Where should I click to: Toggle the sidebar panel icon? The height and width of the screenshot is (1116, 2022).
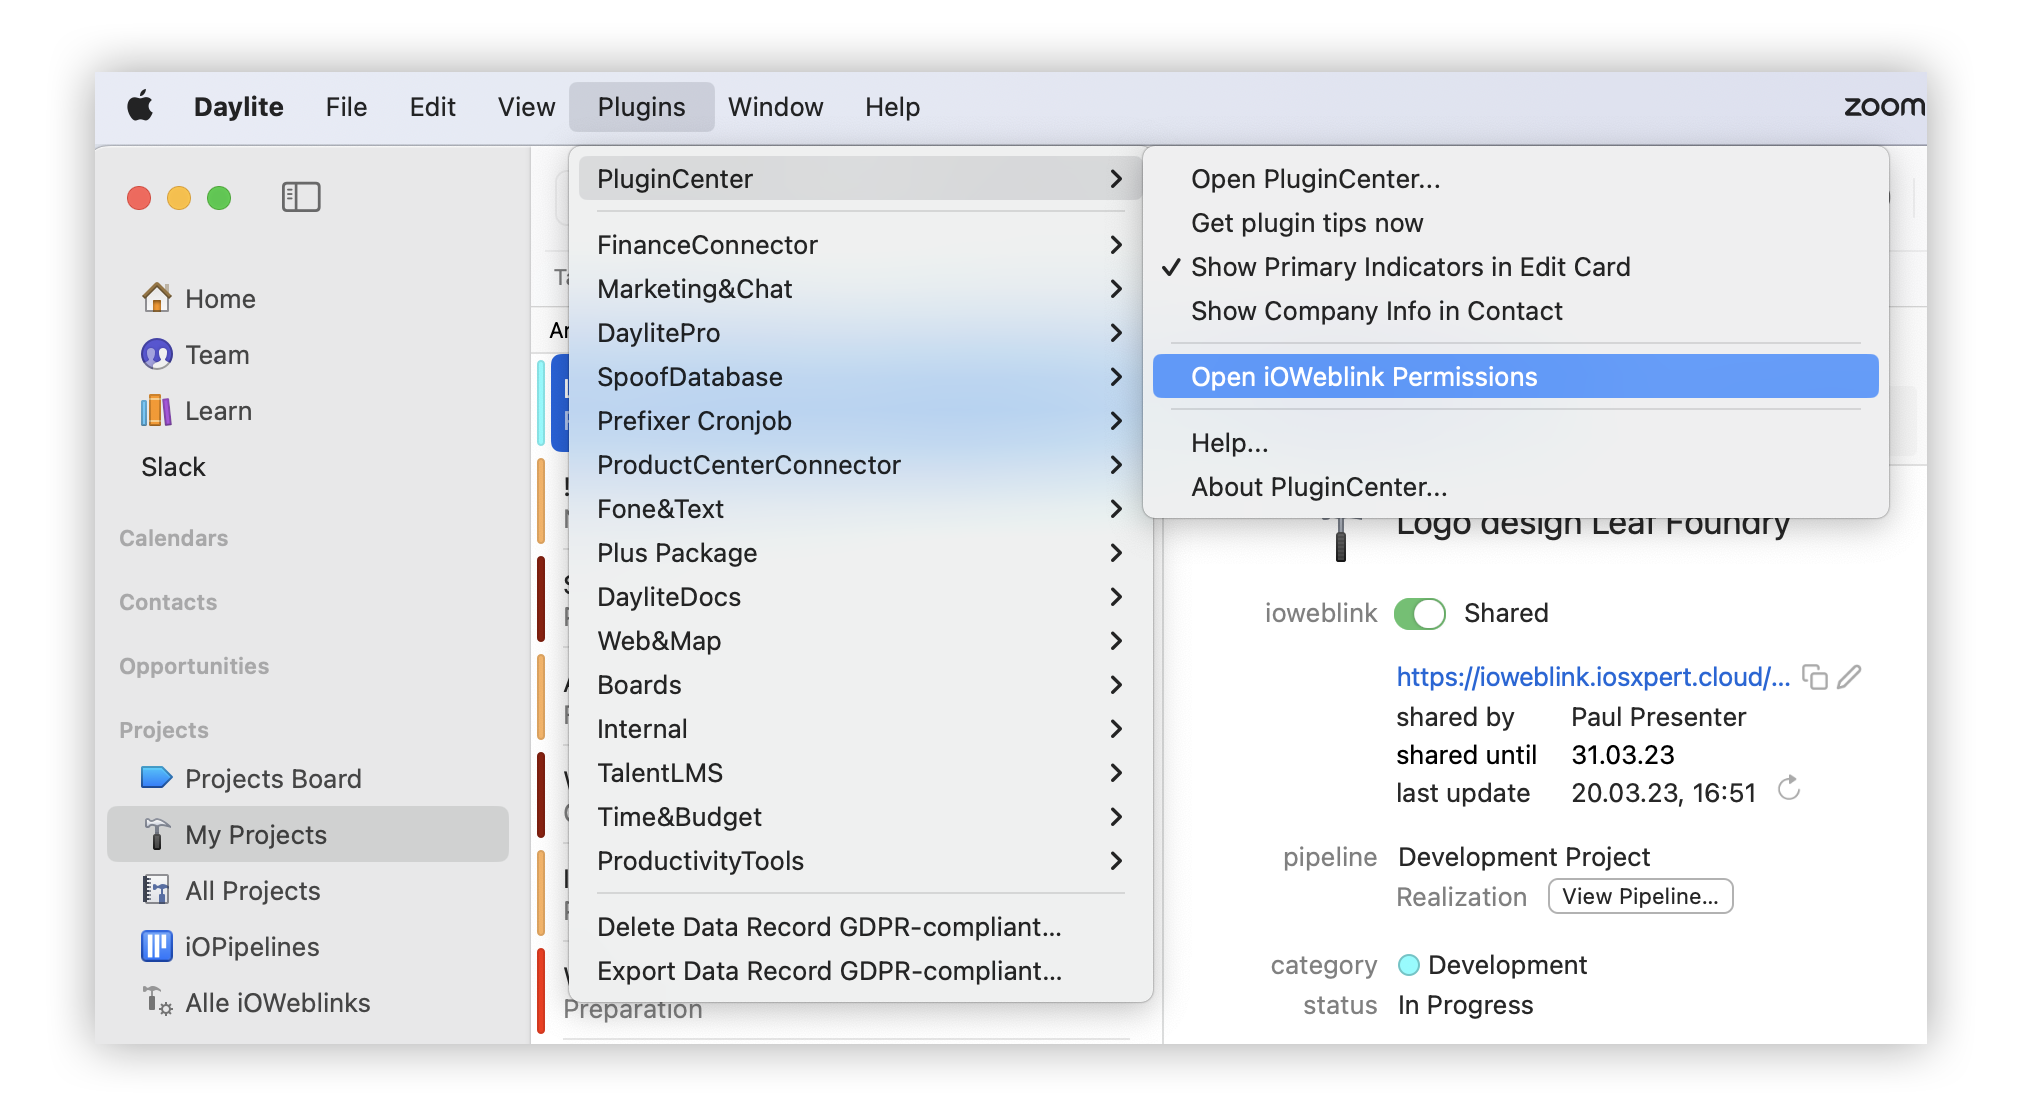[300, 197]
